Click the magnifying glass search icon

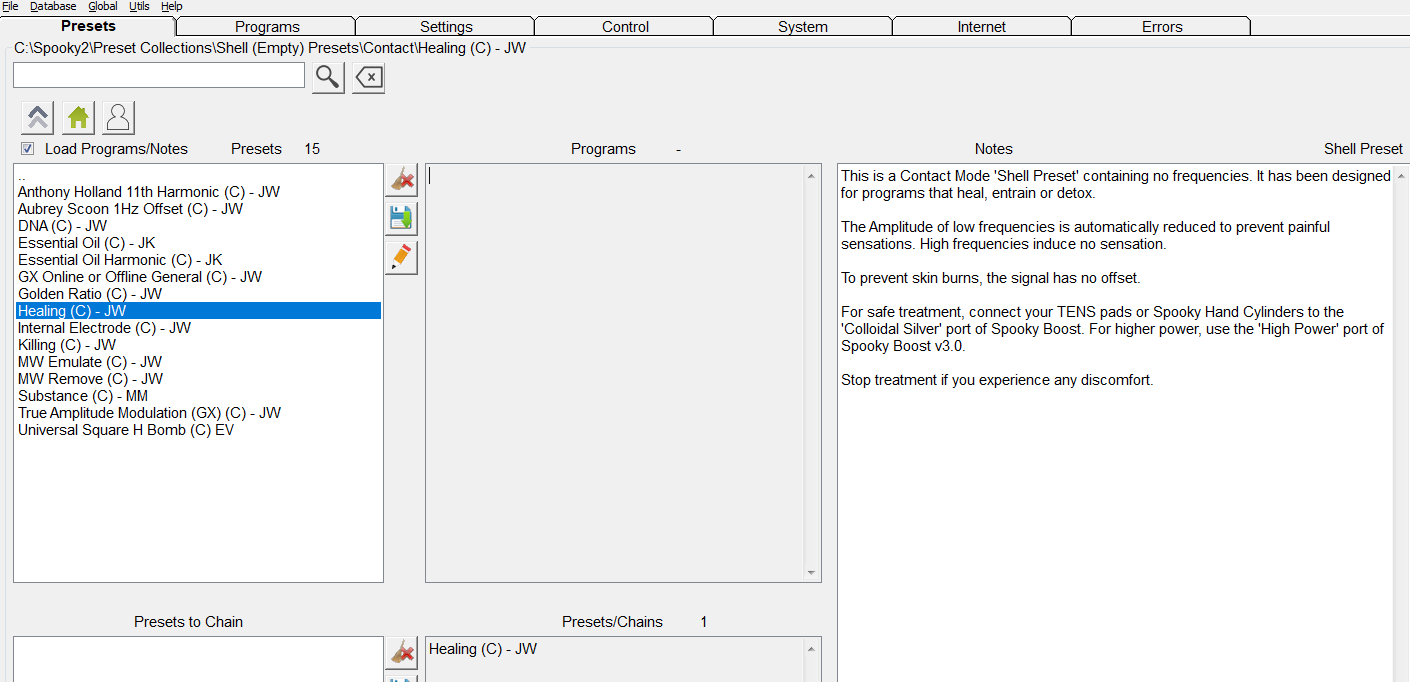pos(328,77)
